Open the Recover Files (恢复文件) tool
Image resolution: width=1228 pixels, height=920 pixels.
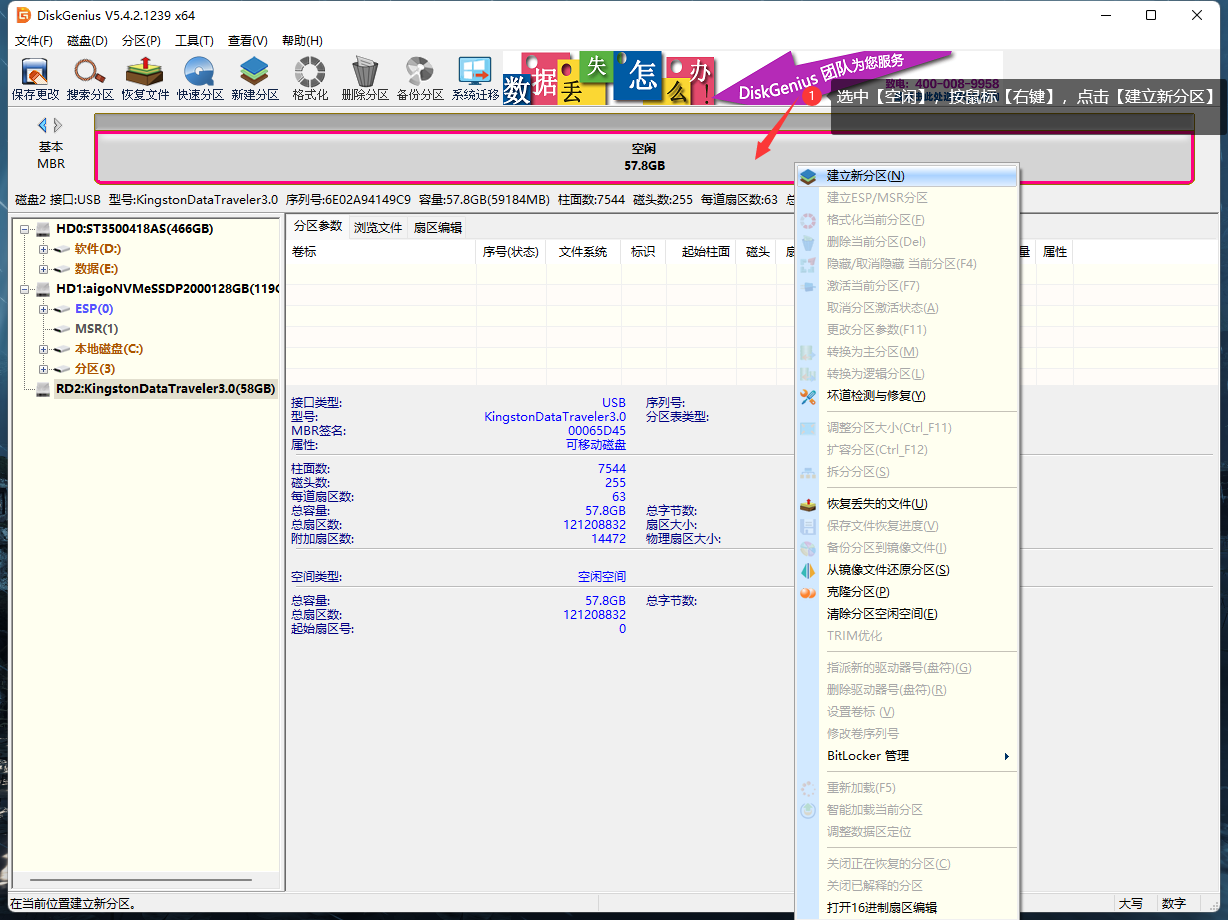pyautogui.click(x=145, y=78)
